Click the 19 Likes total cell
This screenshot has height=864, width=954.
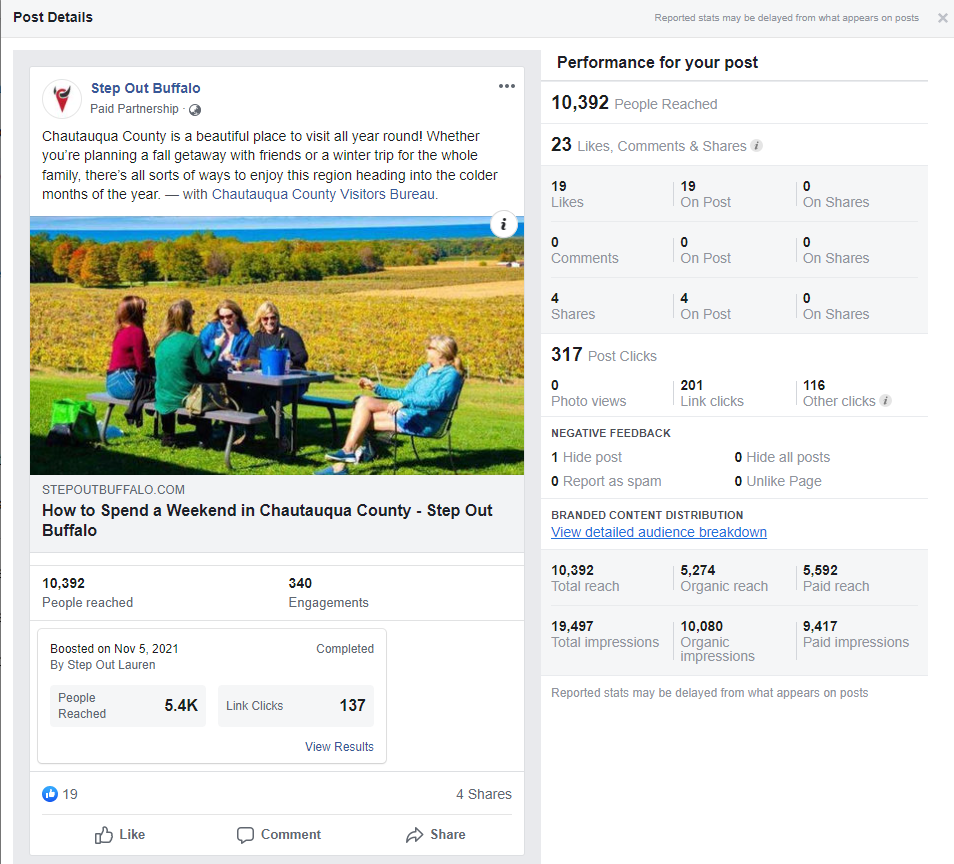point(567,194)
